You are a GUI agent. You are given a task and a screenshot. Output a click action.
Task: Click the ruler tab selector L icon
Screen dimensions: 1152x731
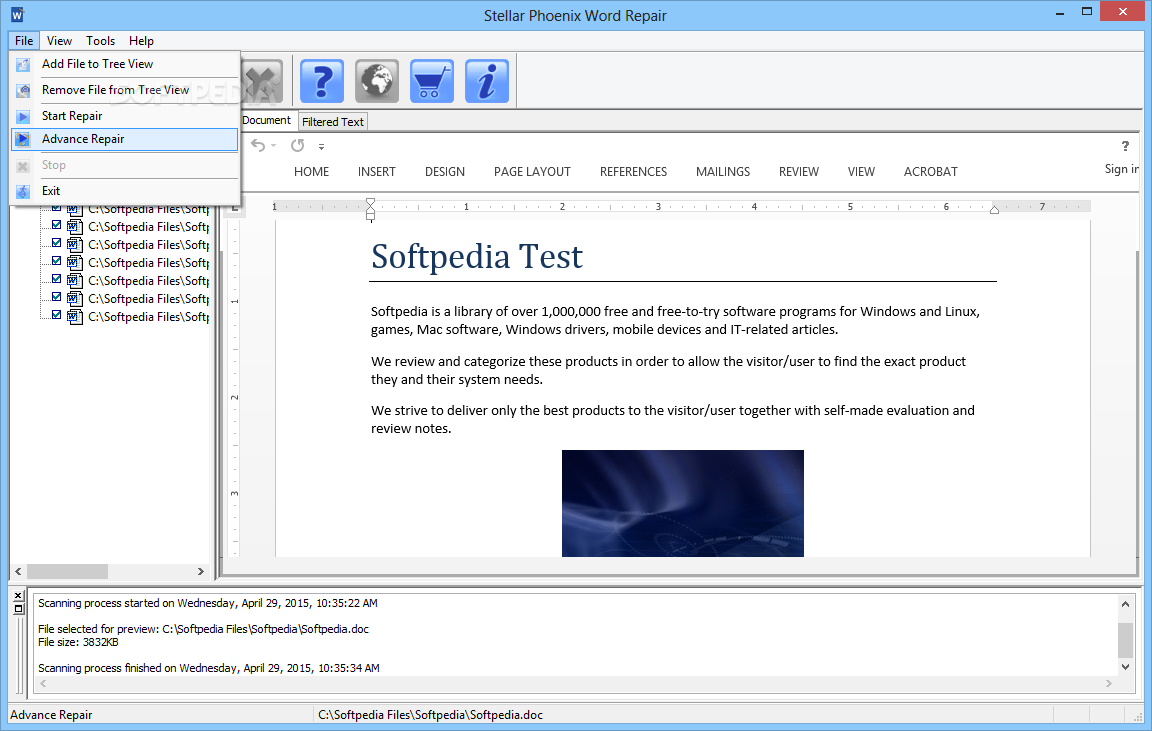235,208
